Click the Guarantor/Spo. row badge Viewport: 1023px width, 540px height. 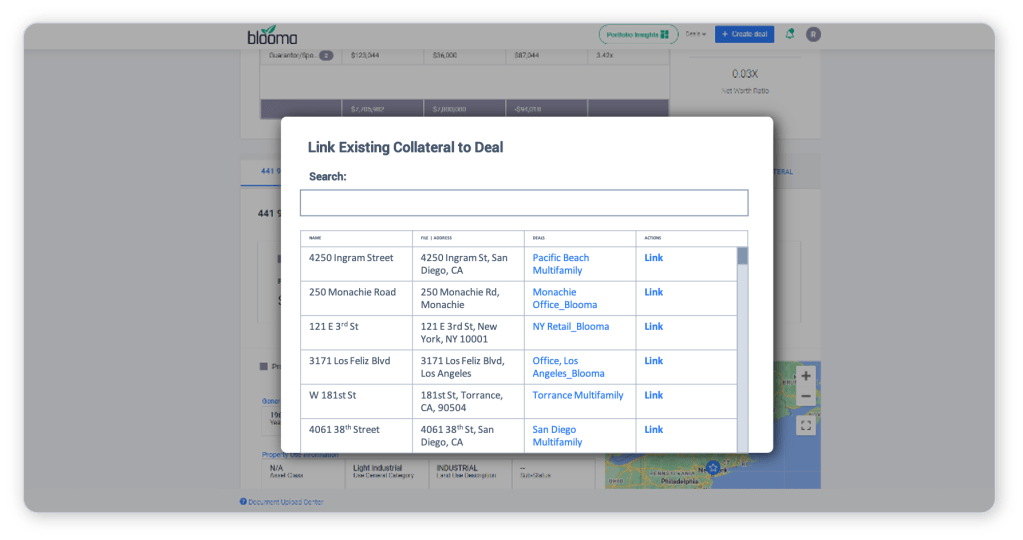(x=326, y=55)
